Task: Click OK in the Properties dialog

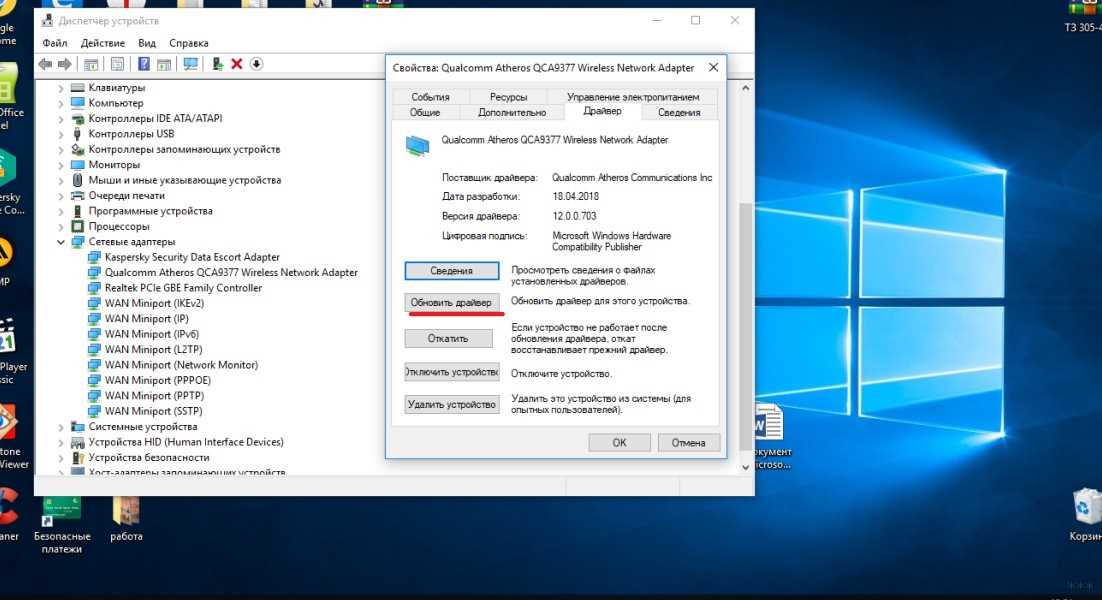Action: point(619,443)
